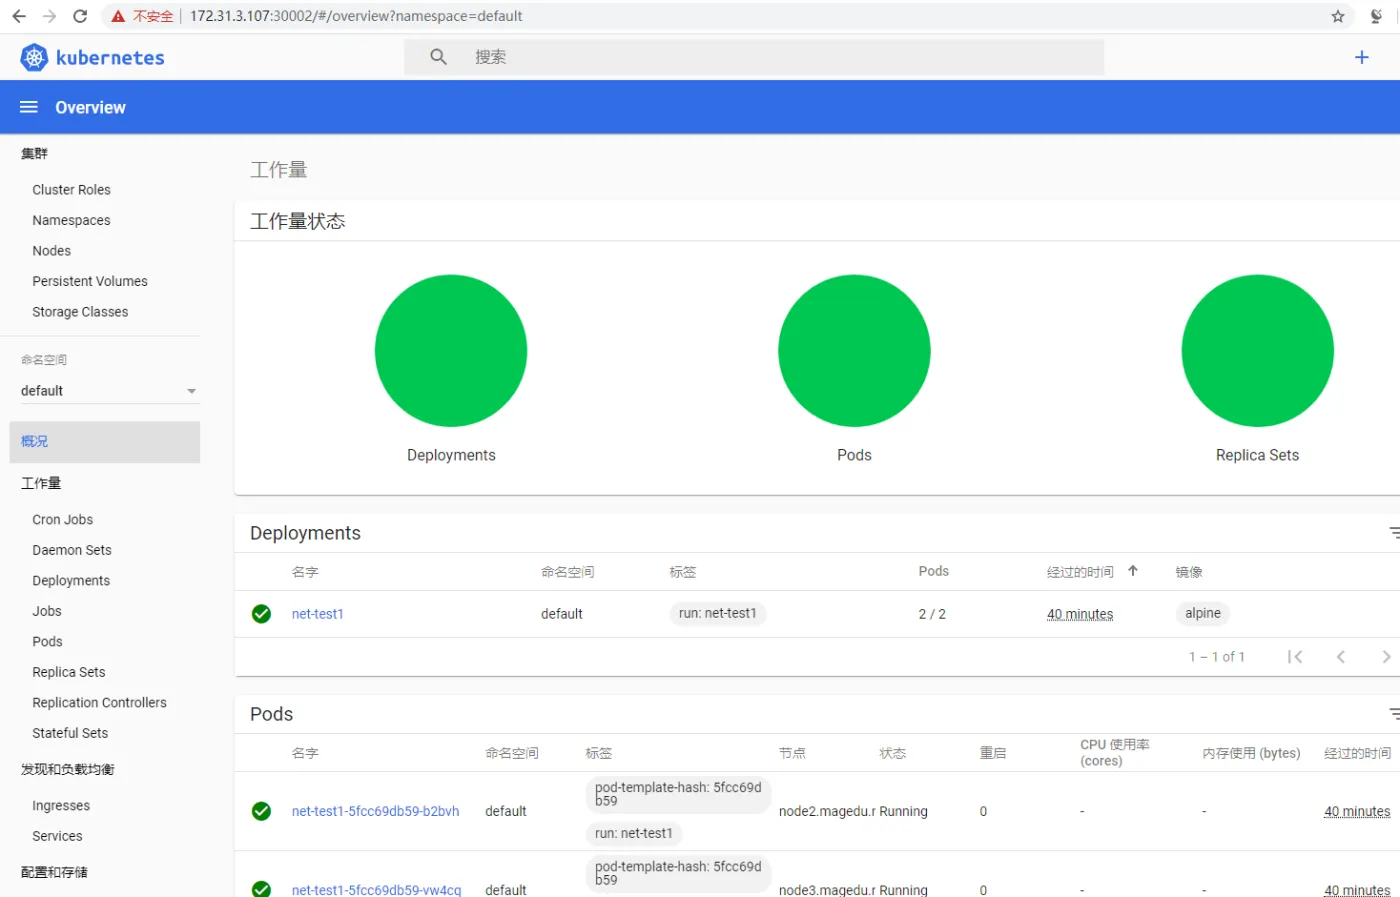Open Pods section filter icon

point(1394,714)
